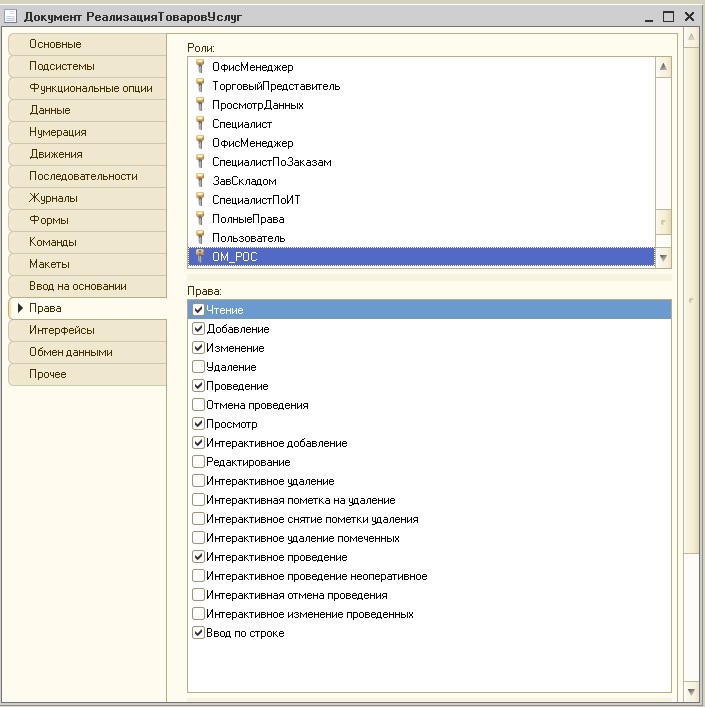The image size is (705, 707).
Task: Click the key icon next to ПолныеПрава role
Action: [x=200, y=218]
